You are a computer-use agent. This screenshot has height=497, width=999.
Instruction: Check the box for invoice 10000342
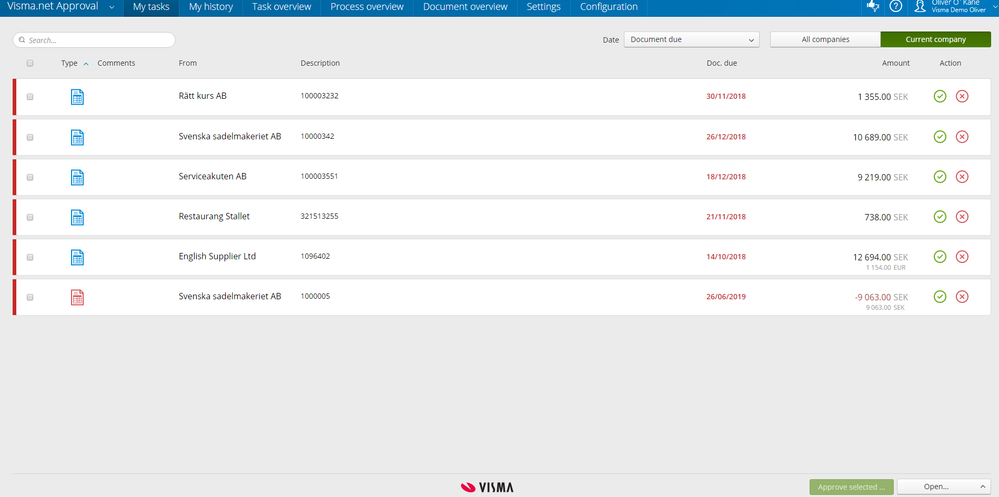pyautogui.click(x=30, y=137)
